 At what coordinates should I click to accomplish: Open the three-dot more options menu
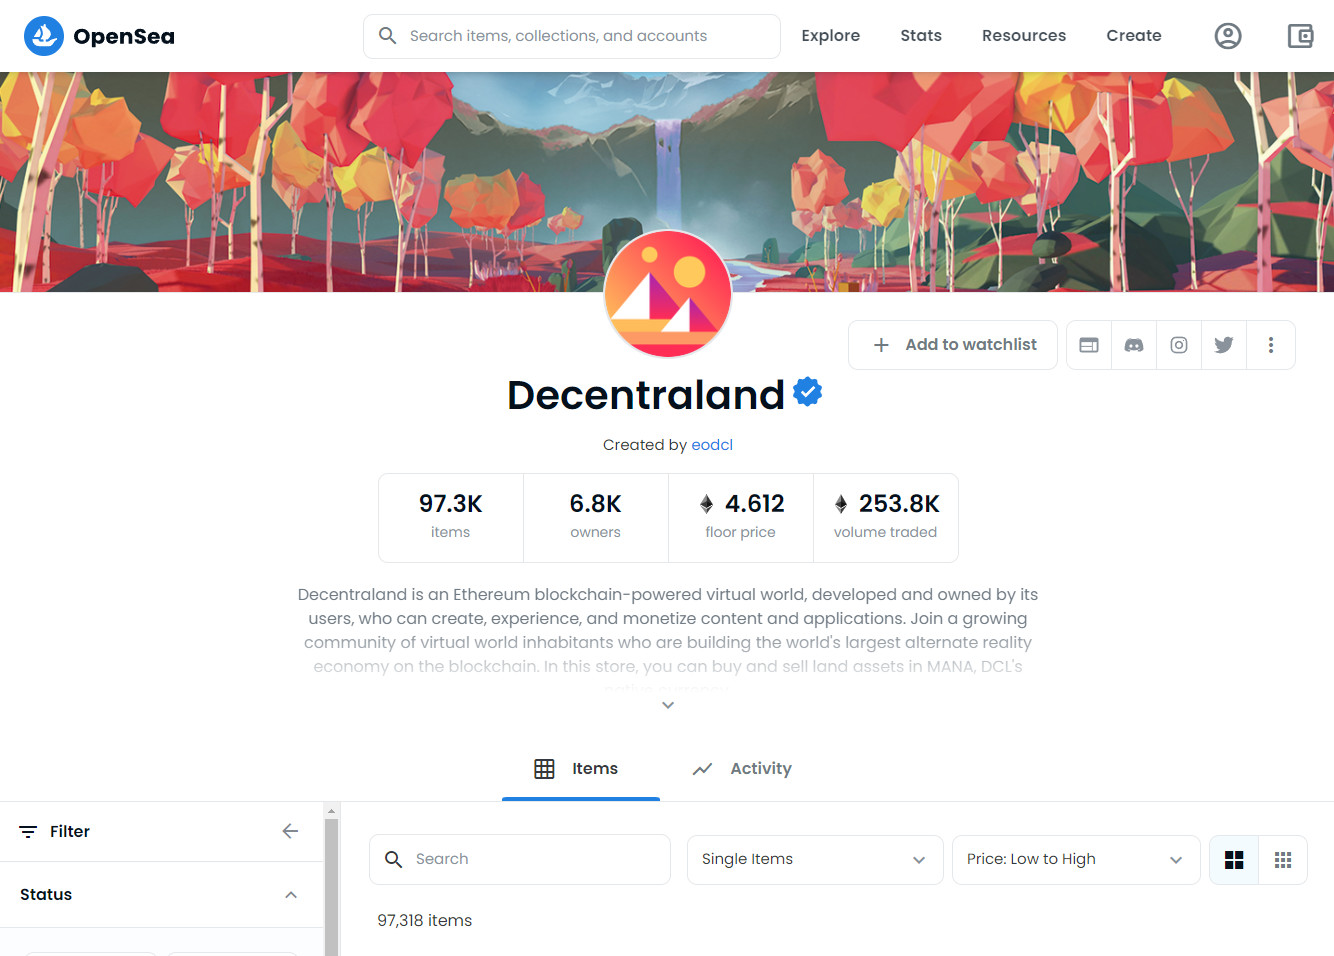(1271, 345)
